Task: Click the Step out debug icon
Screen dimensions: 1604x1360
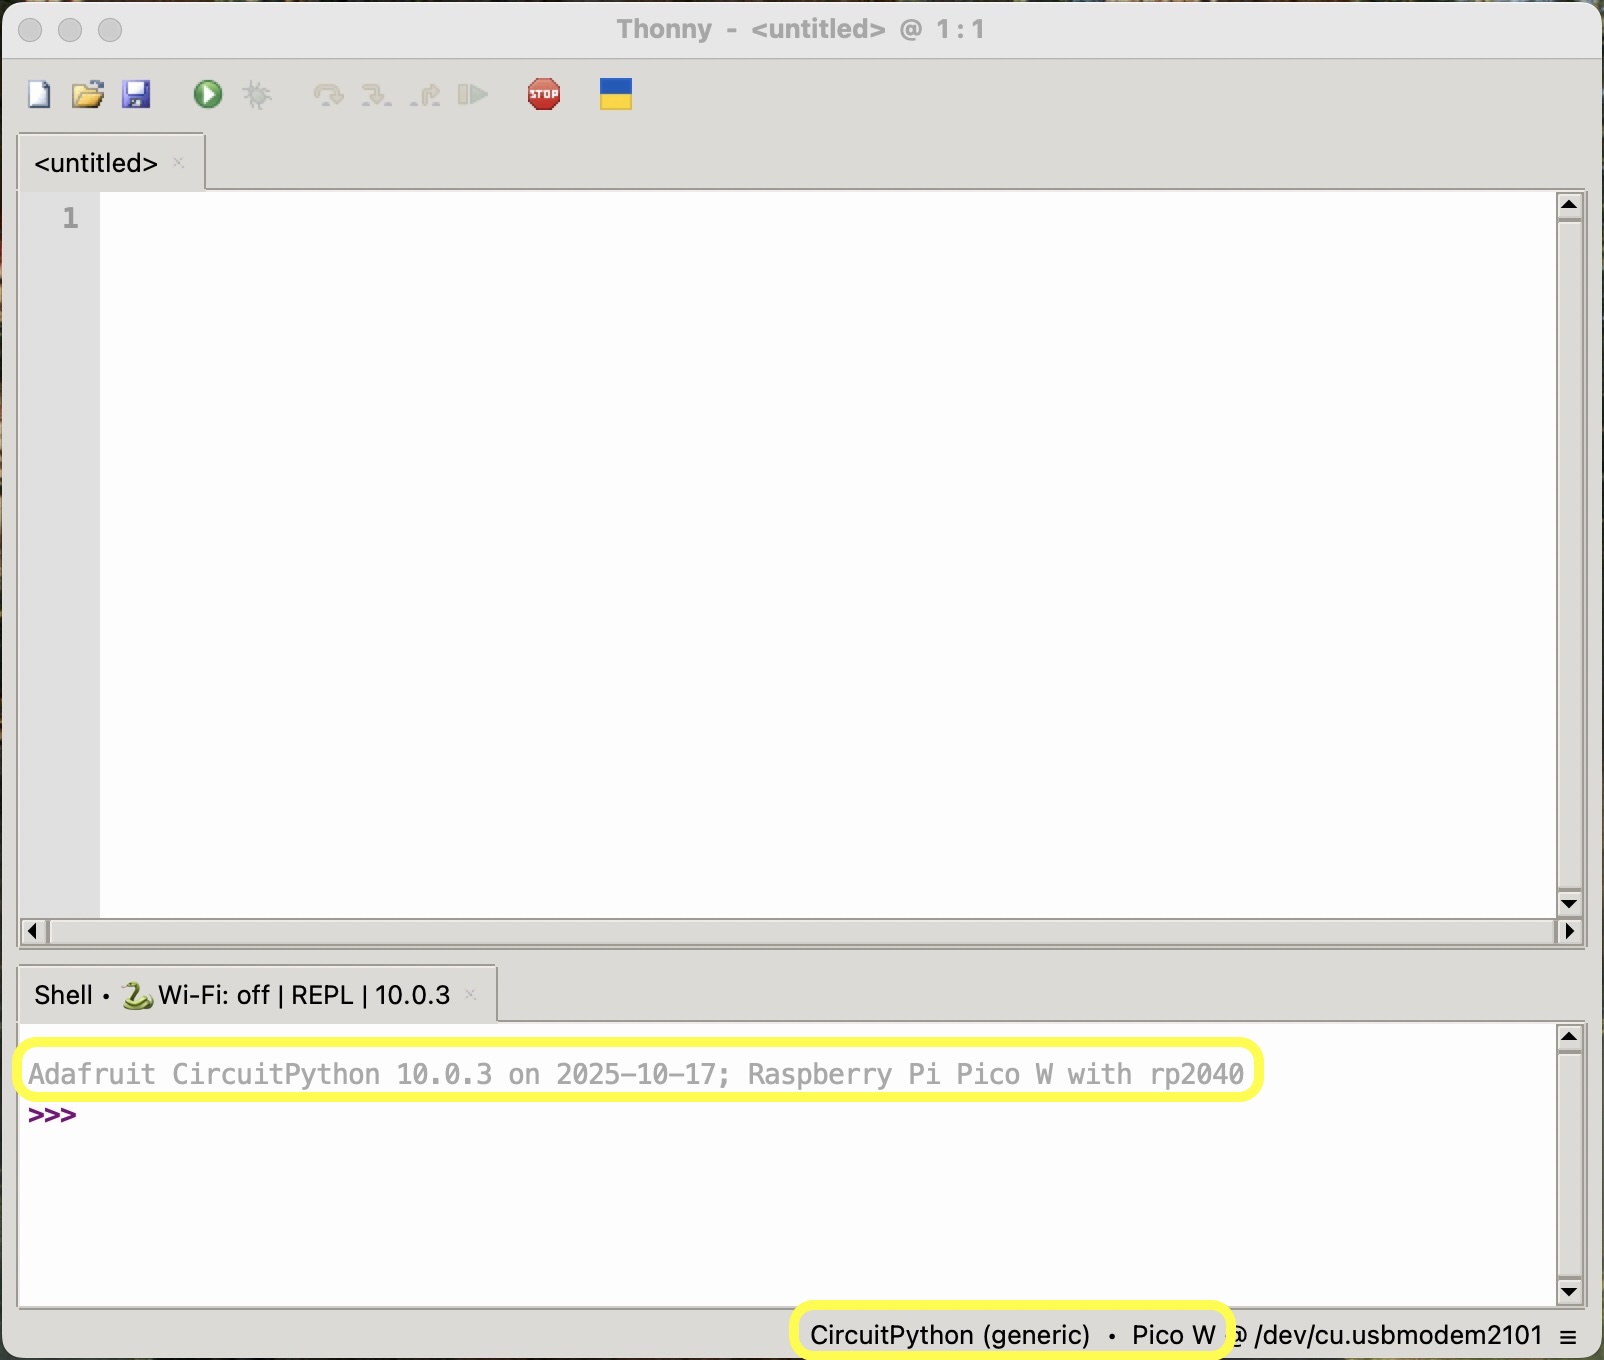Action: (x=426, y=95)
